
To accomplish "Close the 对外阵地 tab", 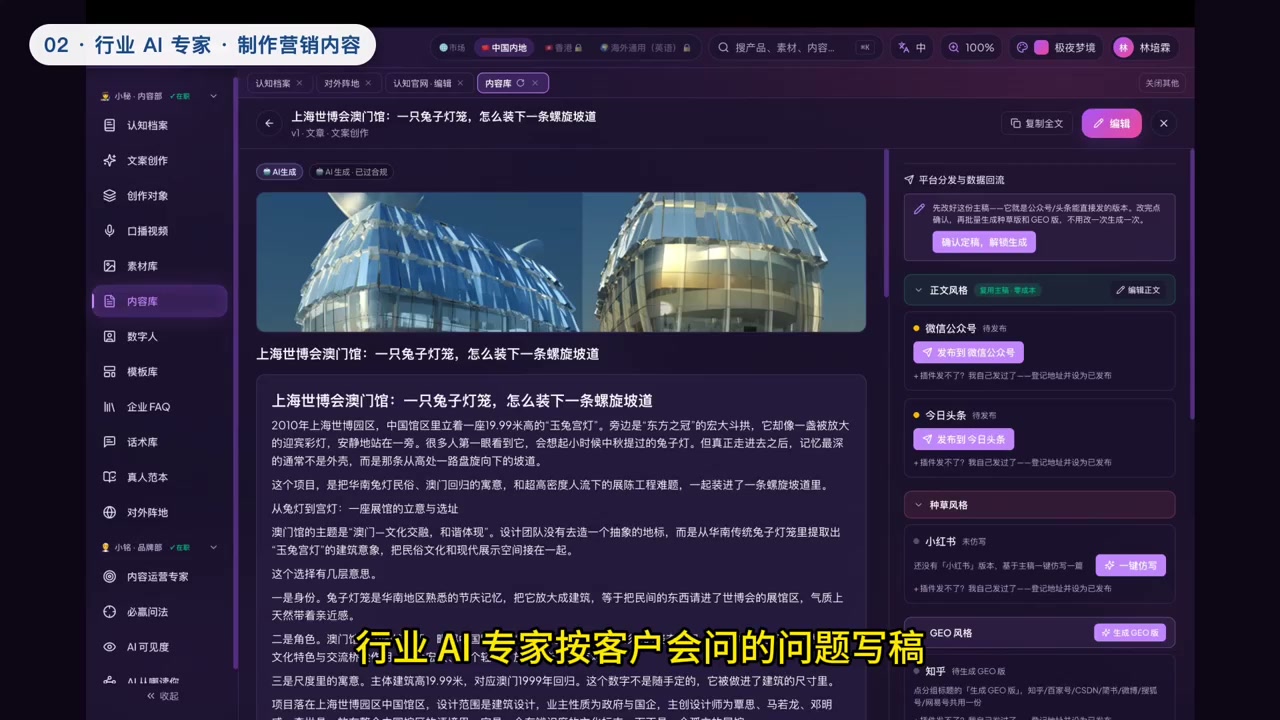I will pos(368,83).
